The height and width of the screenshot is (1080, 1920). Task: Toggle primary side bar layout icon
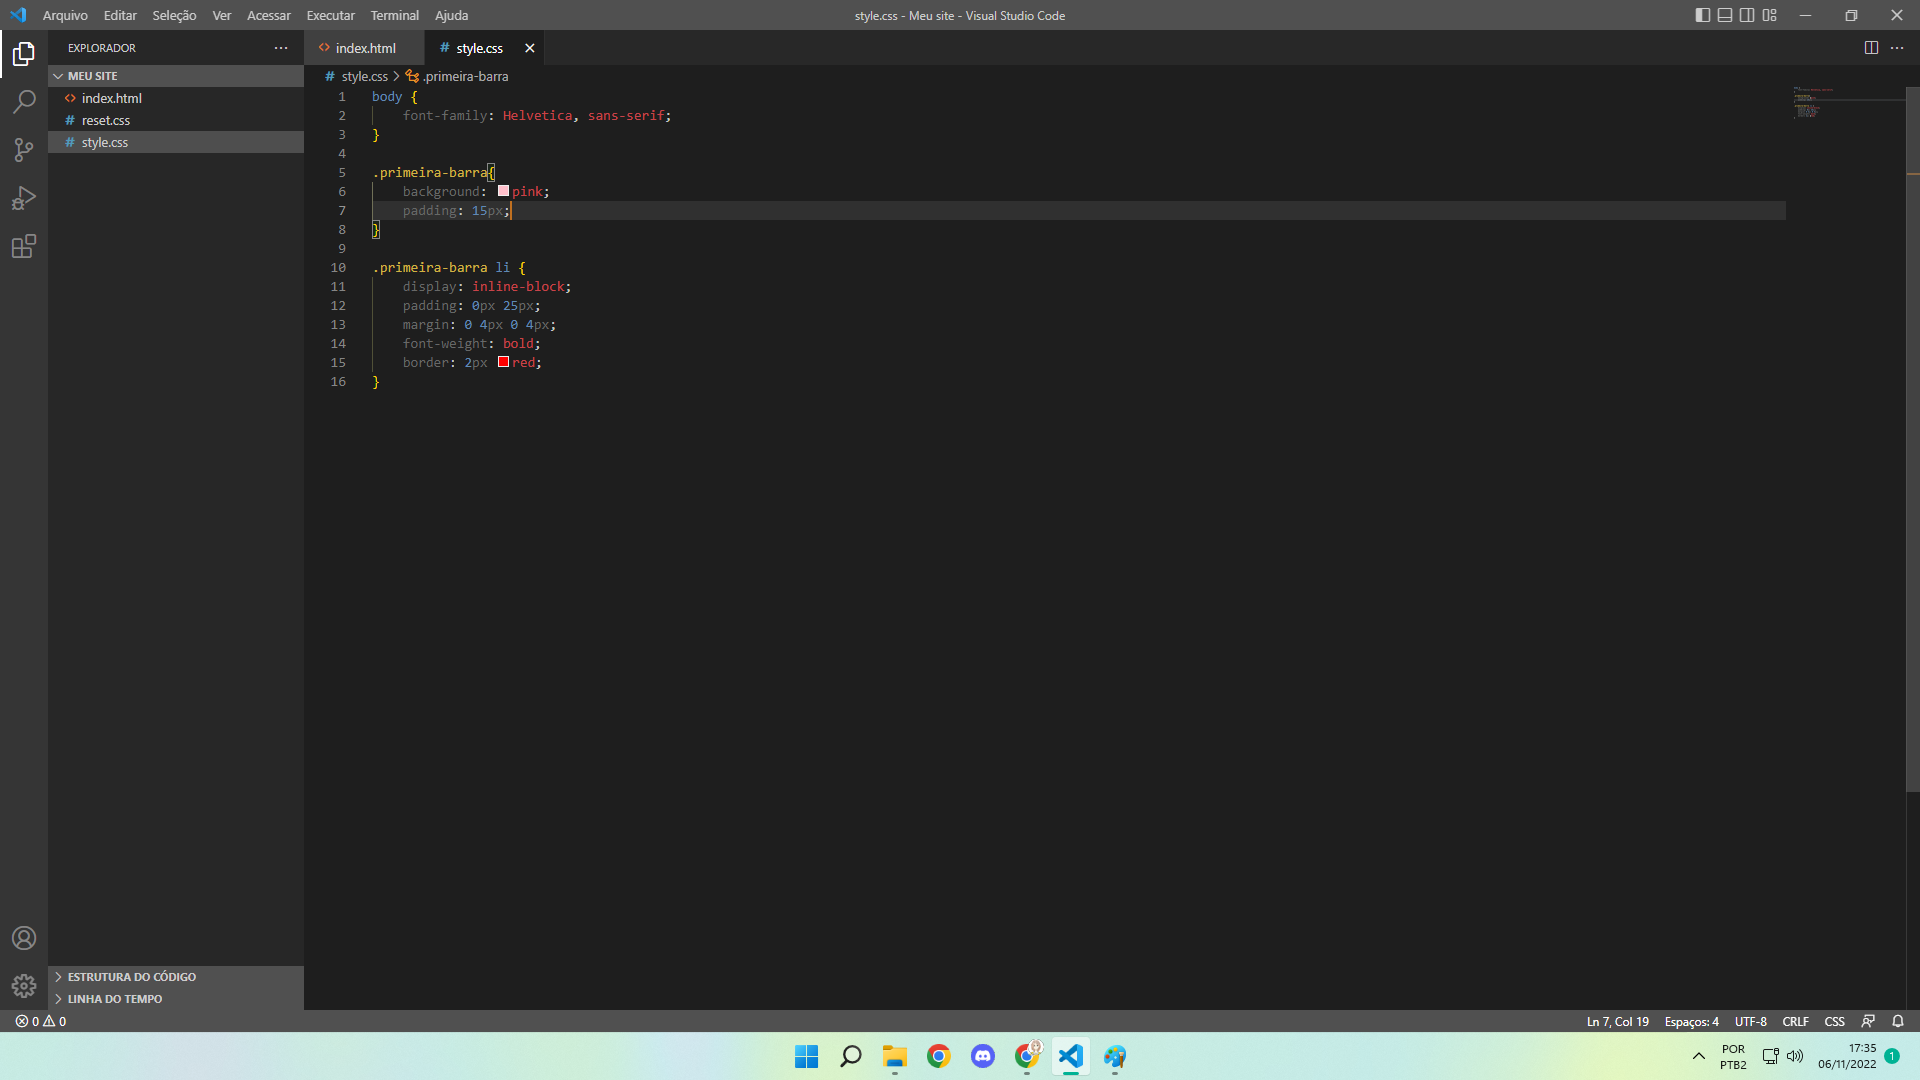pyautogui.click(x=1703, y=15)
